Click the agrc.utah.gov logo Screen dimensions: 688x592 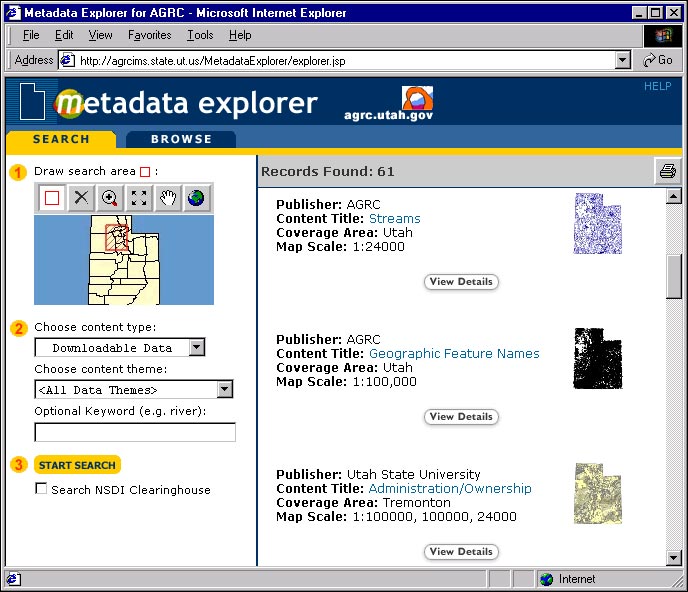(389, 104)
